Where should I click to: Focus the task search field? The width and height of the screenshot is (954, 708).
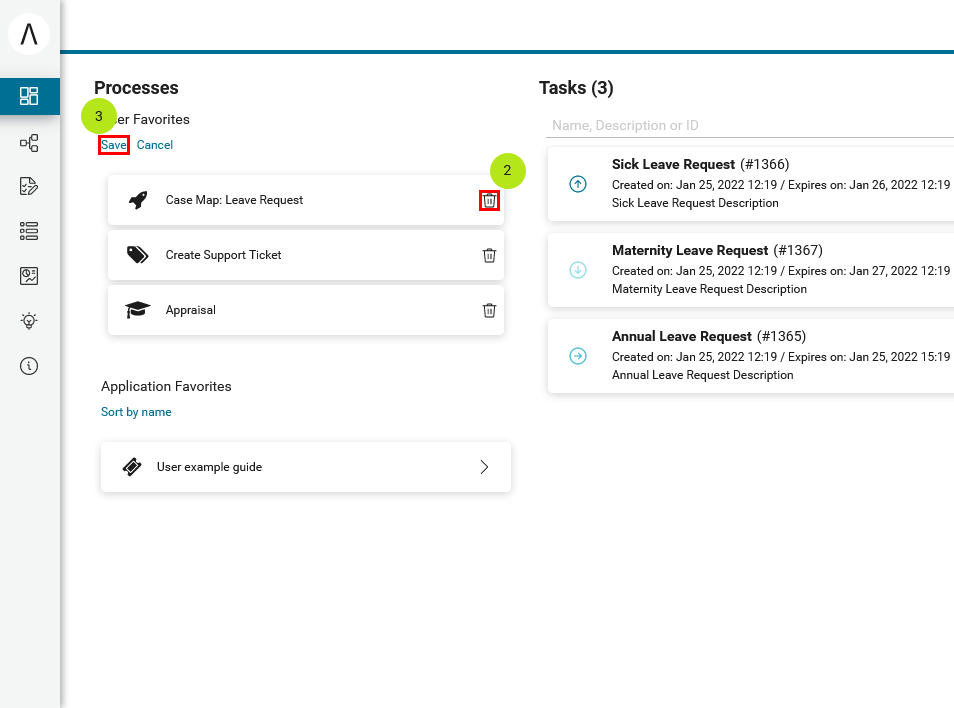pyautogui.click(x=750, y=125)
